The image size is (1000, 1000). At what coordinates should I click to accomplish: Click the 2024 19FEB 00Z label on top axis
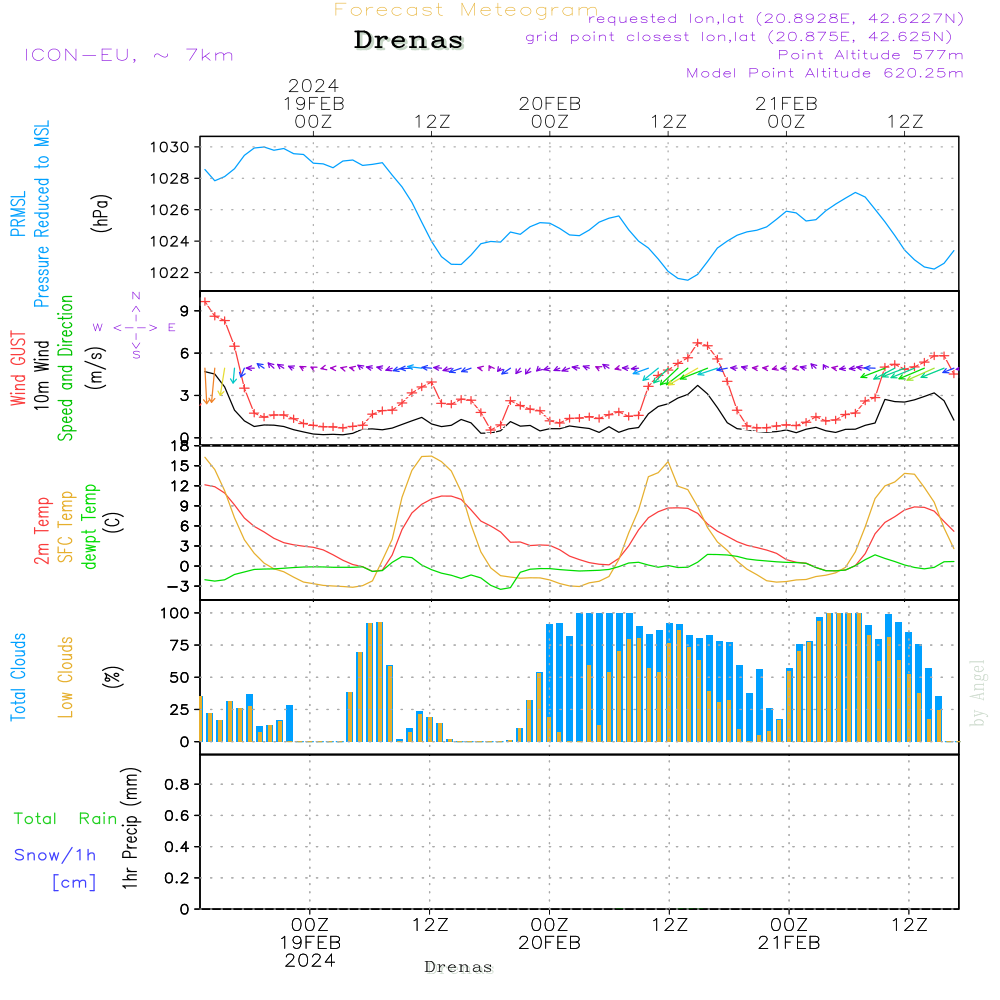coord(313,103)
